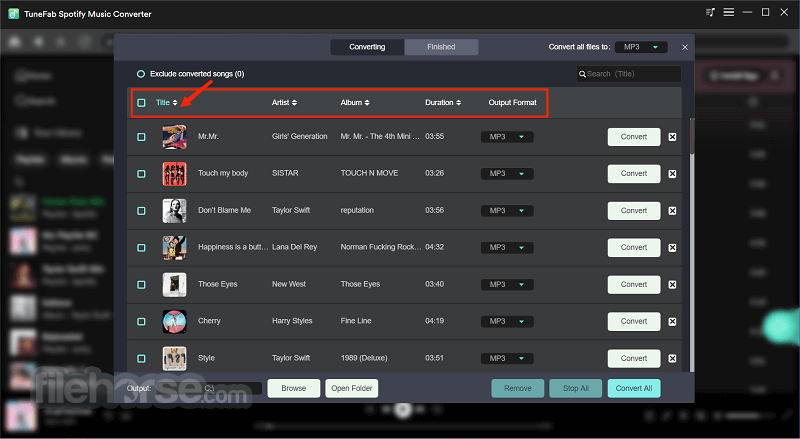Image resolution: width=800 pixels, height=439 pixels.
Task: Open Cherry output format dropdown
Action: pos(507,322)
